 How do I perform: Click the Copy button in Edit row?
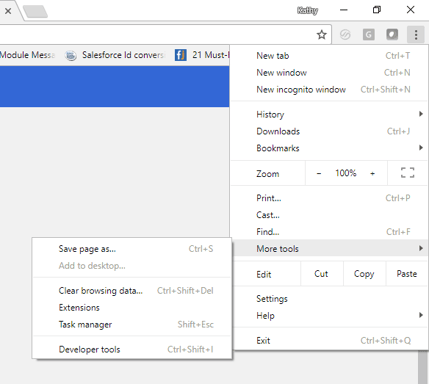(x=364, y=274)
